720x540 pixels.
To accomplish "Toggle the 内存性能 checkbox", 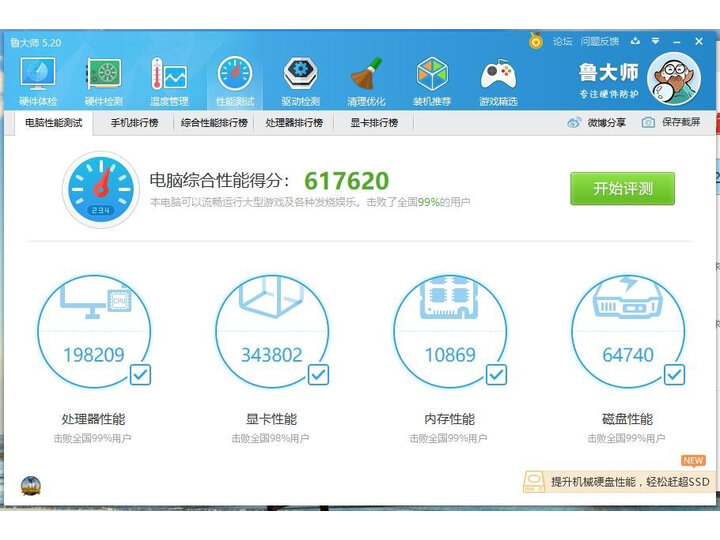I will click(496, 375).
